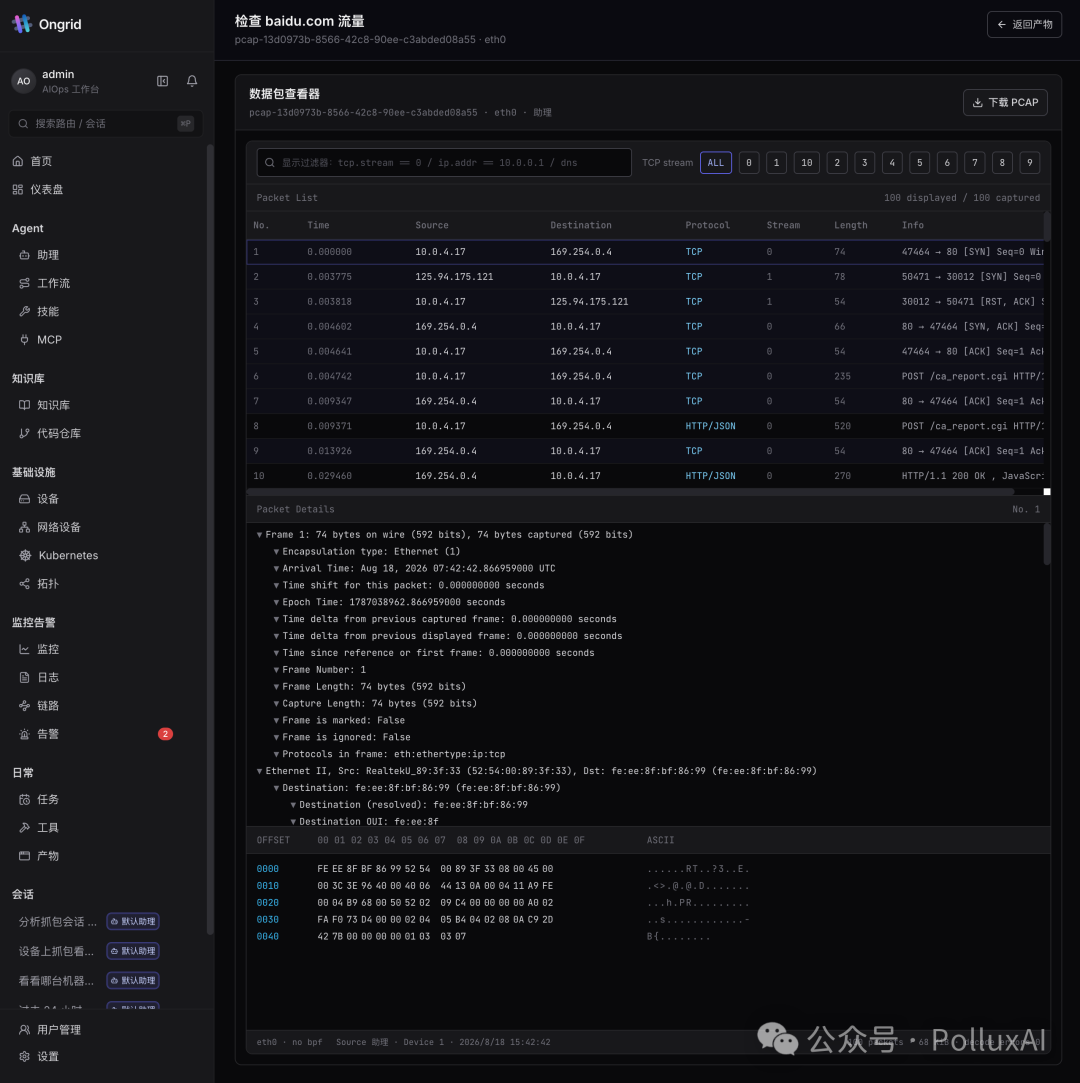Viewport: 1080px width, 1083px height.
Task: Filter by TCP stream 1
Action: (x=776, y=163)
